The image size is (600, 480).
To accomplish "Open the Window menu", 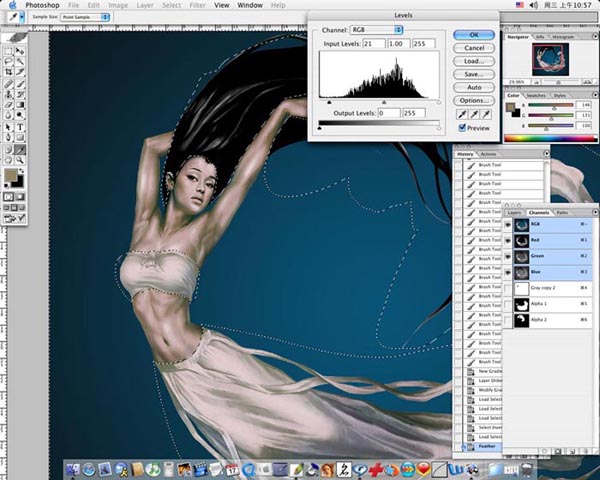I will pos(250,5).
